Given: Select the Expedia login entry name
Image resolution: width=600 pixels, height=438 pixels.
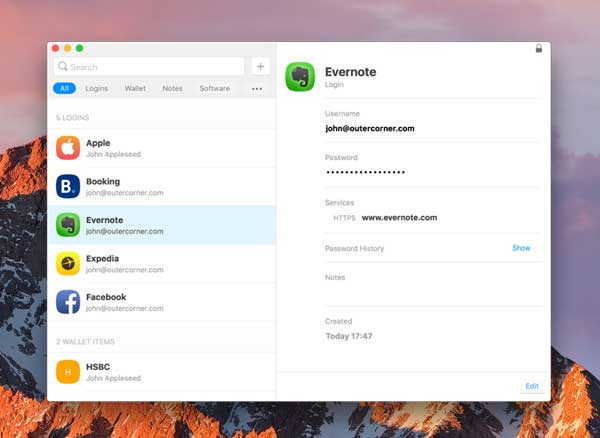Looking at the screenshot, I should [103, 259].
